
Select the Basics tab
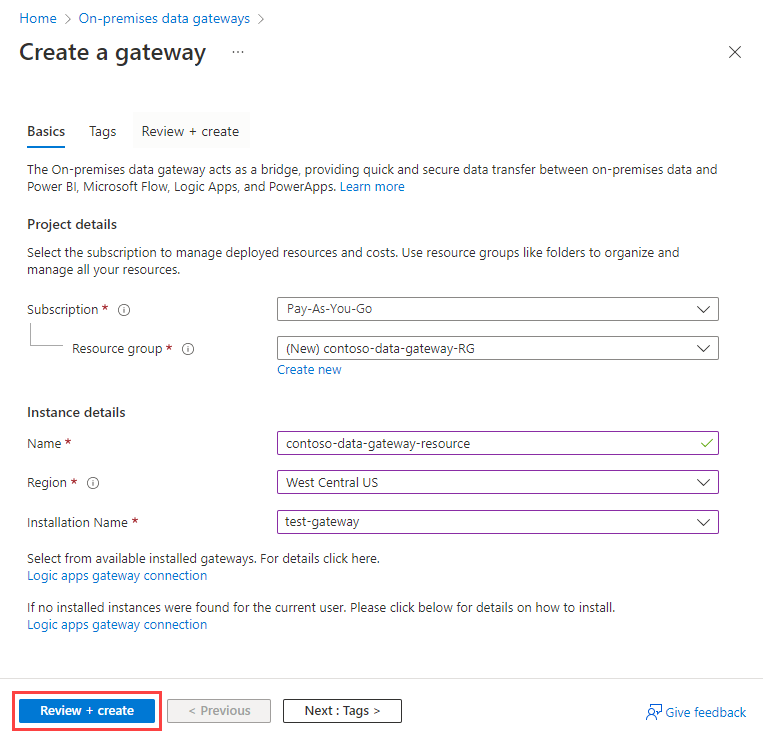click(x=46, y=131)
